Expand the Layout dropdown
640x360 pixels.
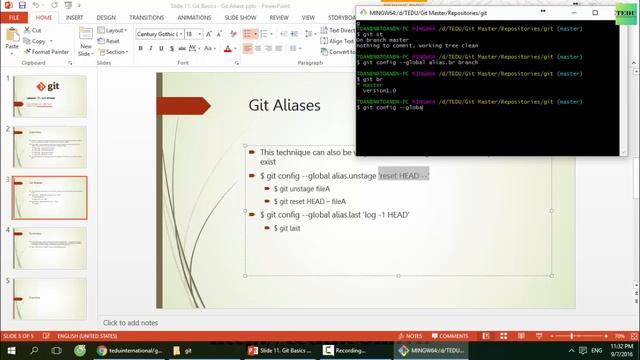pos(112,30)
